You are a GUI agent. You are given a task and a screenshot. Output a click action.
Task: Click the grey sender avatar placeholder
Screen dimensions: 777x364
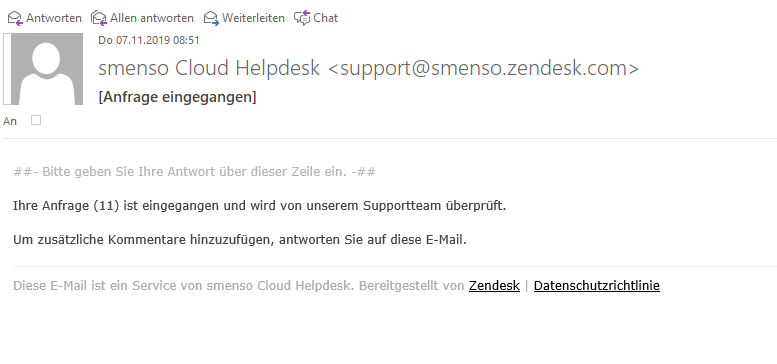[x=47, y=69]
